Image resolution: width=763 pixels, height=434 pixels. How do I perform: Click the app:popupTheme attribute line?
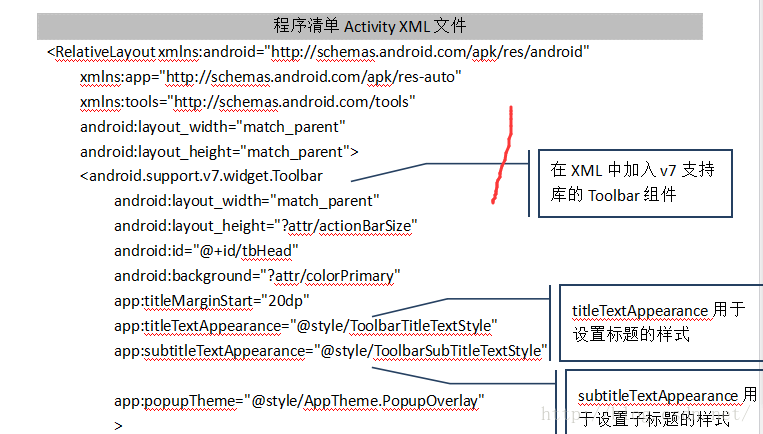pos(299,401)
